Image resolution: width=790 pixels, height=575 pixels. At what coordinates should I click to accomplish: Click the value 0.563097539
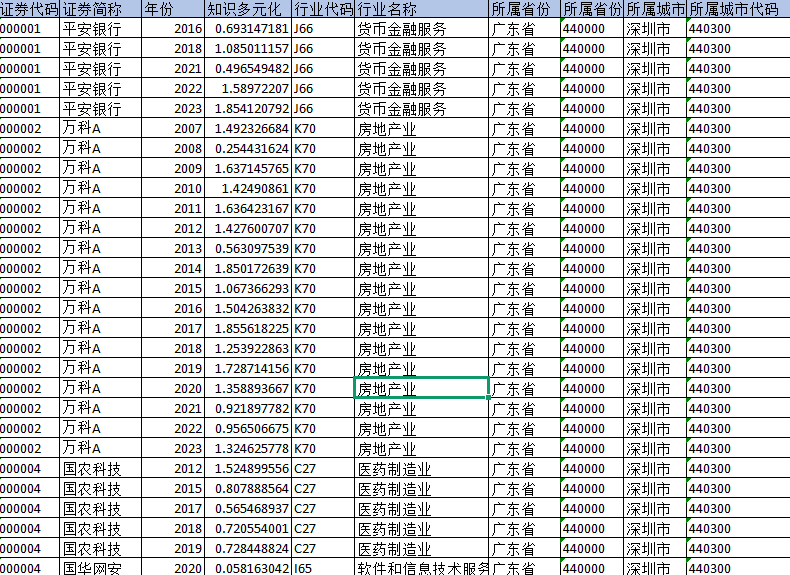click(x=252, y=248)
